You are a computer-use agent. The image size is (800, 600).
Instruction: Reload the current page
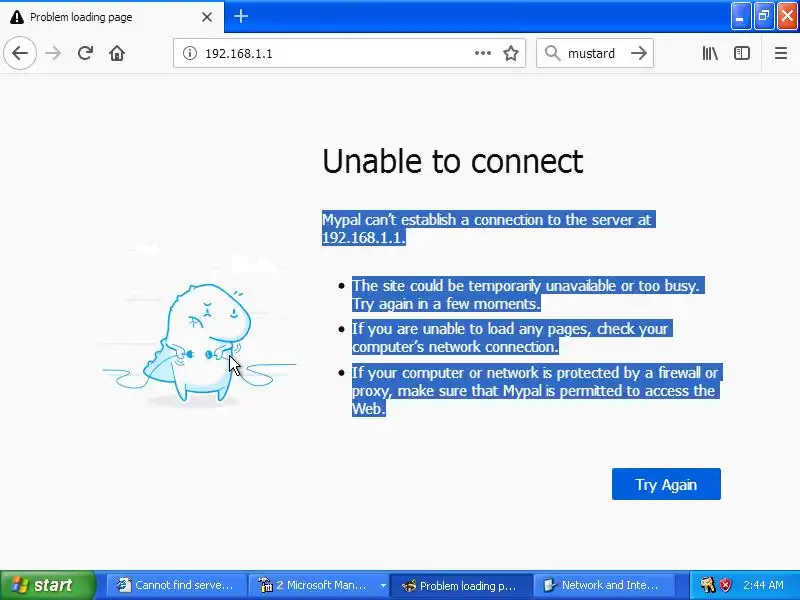click(x=85, y=53)
